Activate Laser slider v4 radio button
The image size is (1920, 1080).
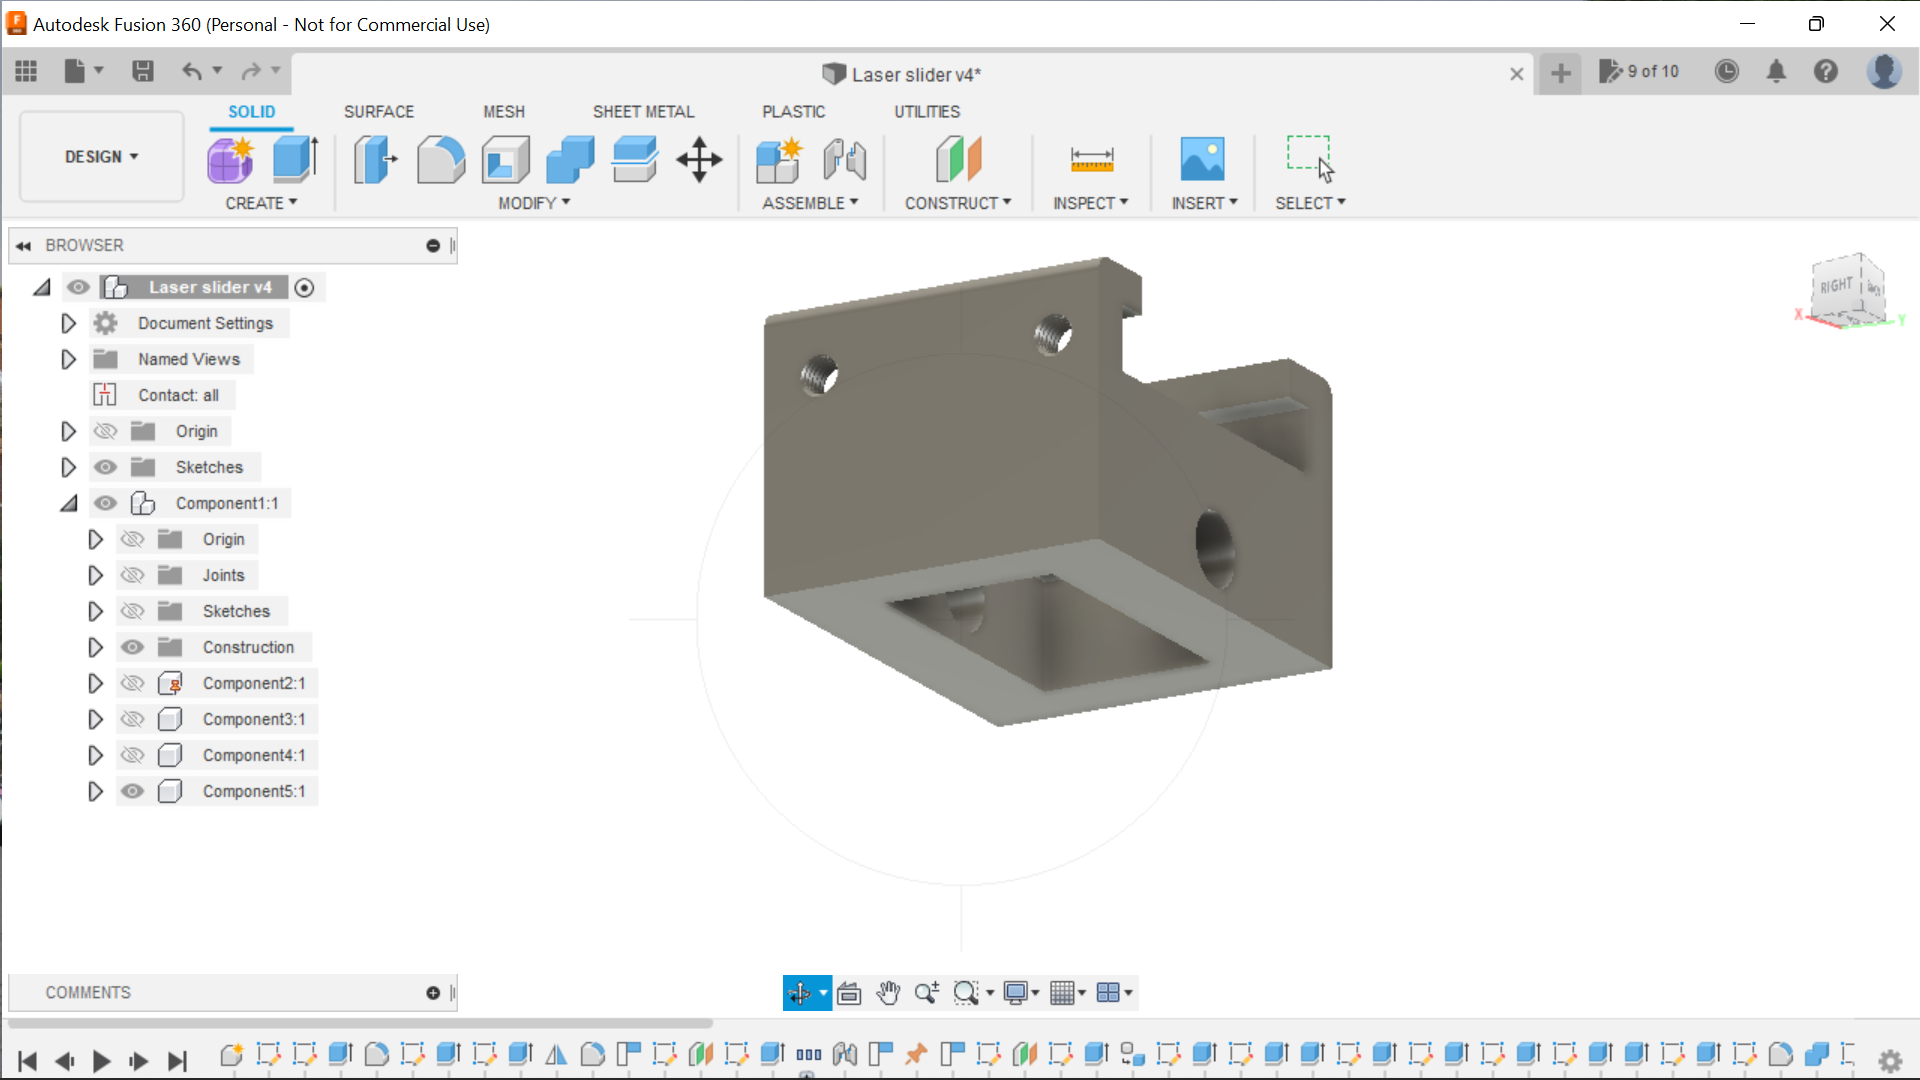(x=305, y=288)
